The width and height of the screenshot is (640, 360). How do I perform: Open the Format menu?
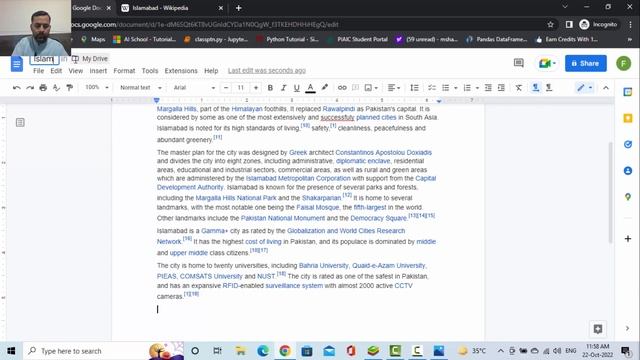124,71
